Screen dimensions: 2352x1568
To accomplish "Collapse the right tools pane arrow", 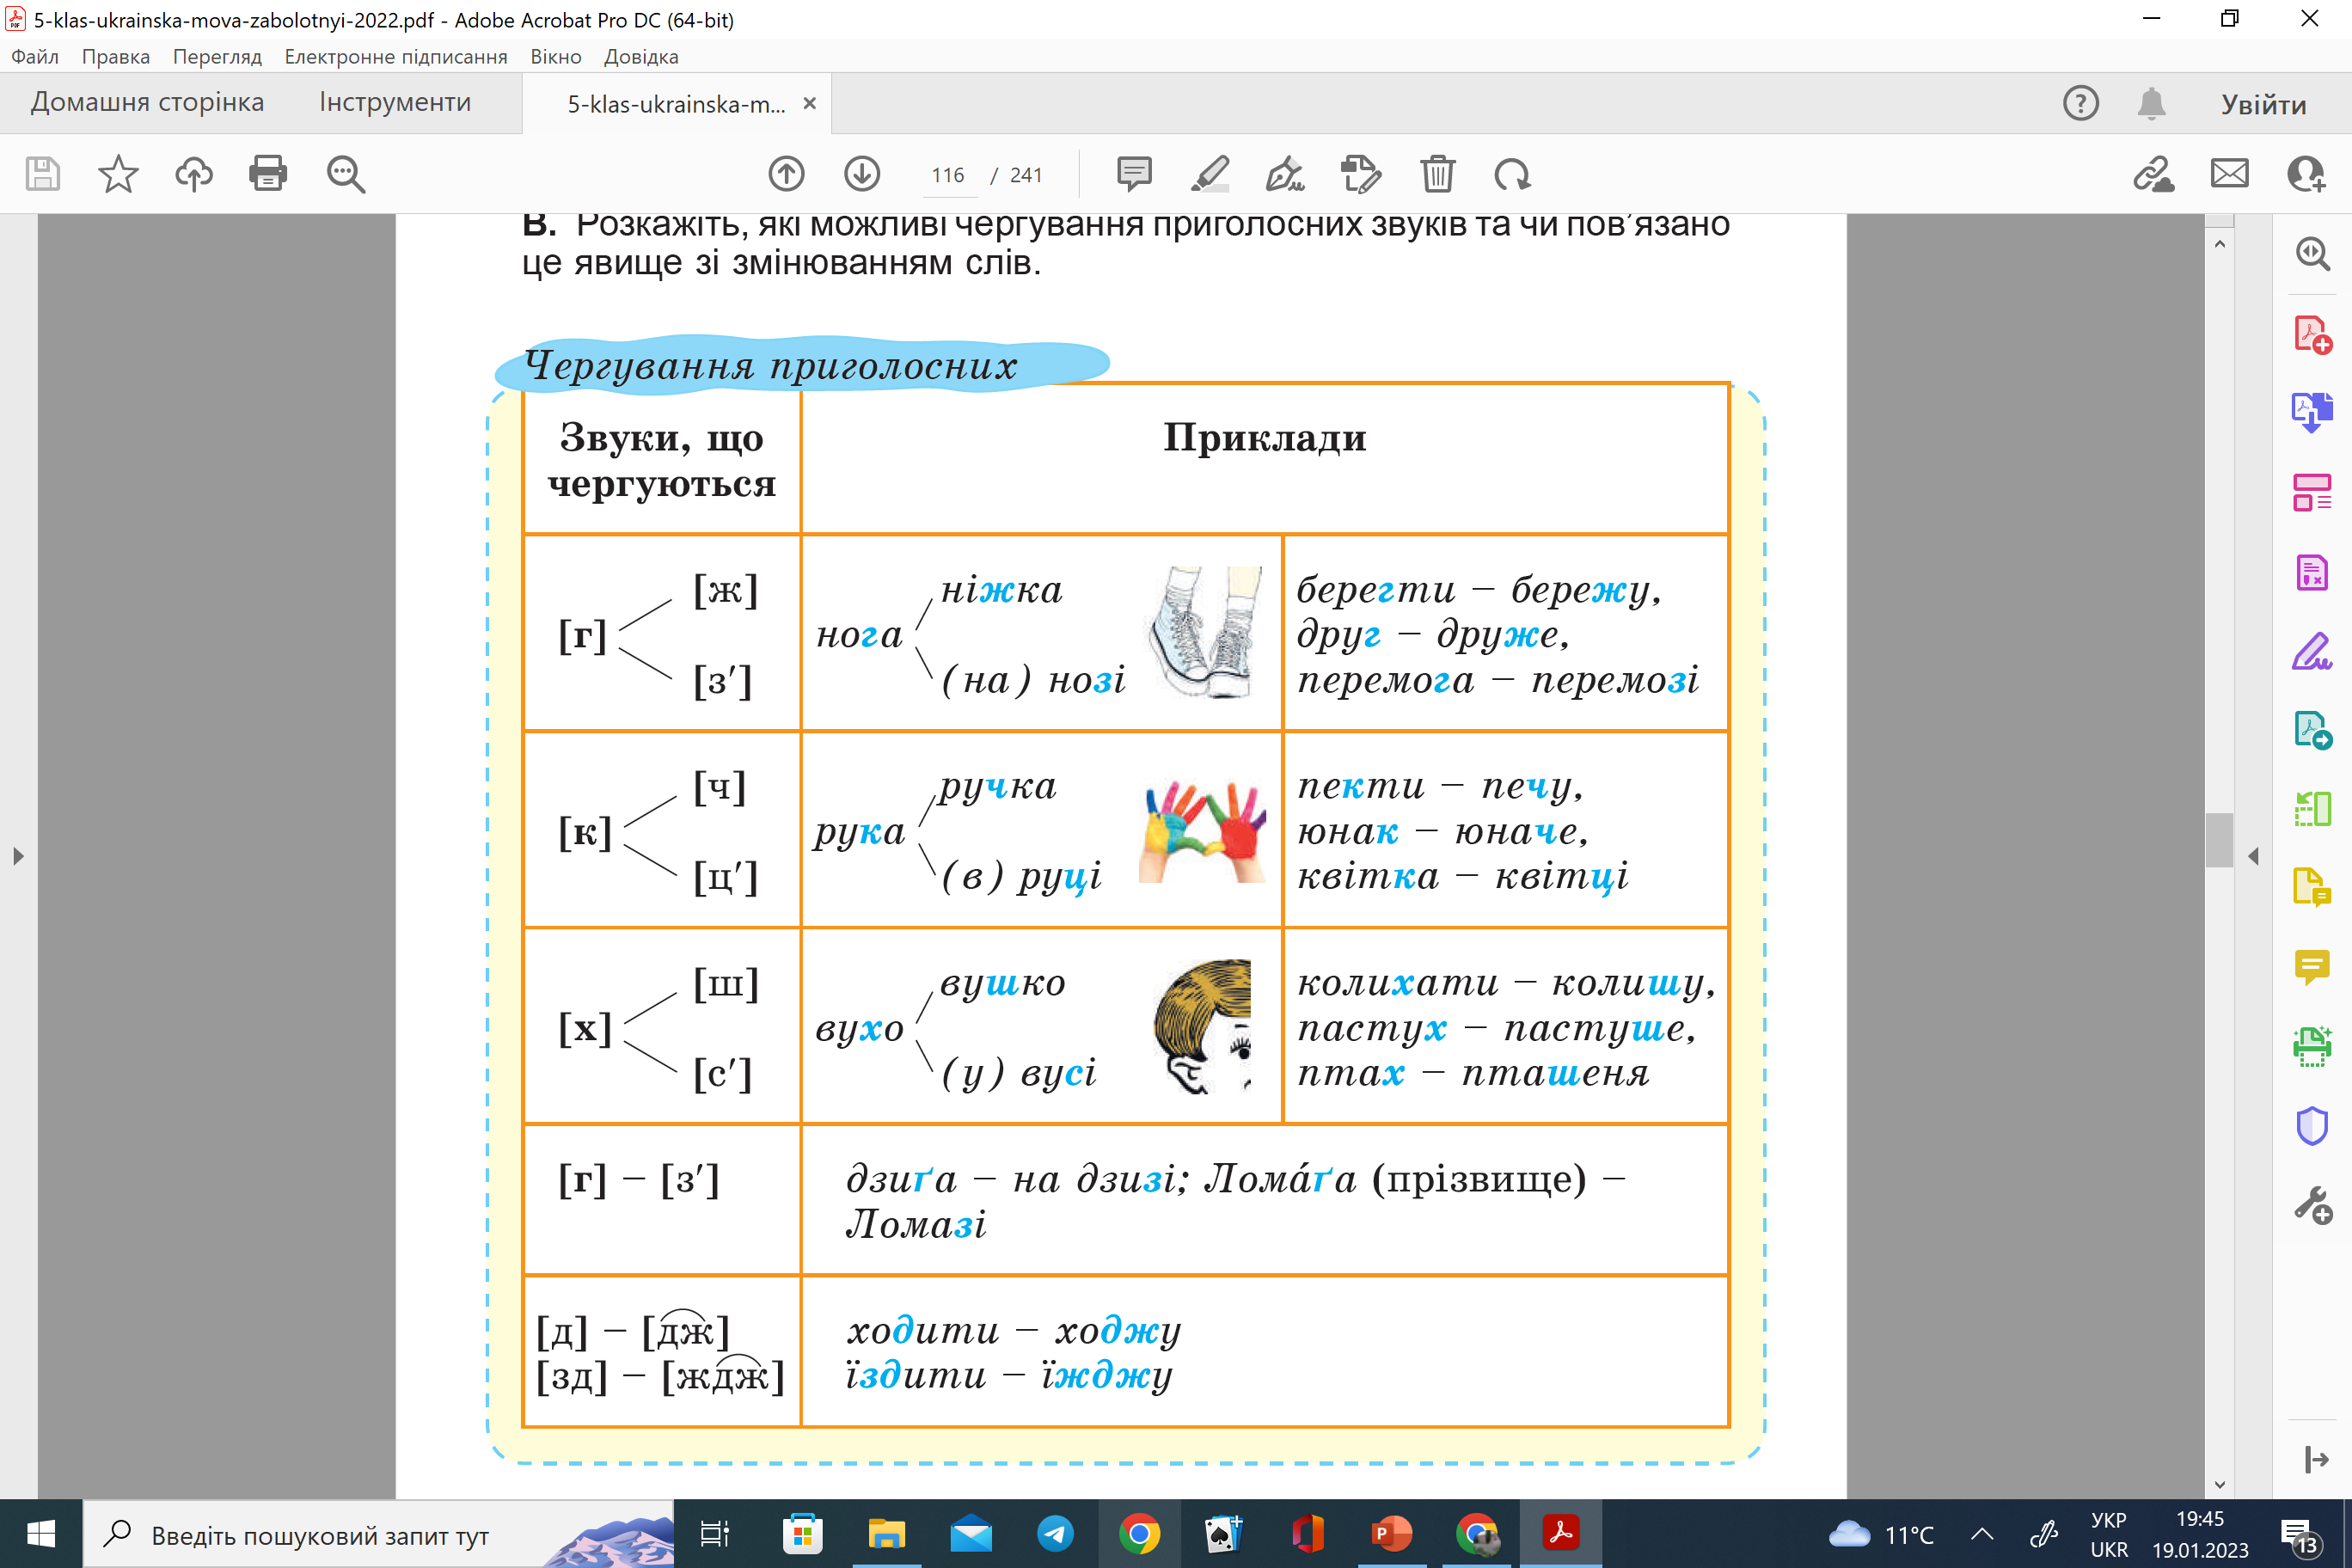I will pyautogui.click(x=2253, y=856).
